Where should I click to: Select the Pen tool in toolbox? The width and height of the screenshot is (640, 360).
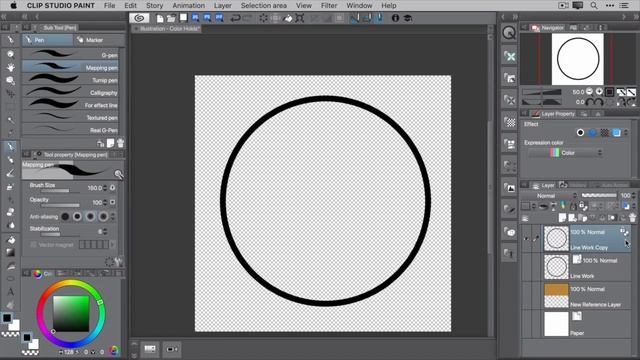(10, 147)
